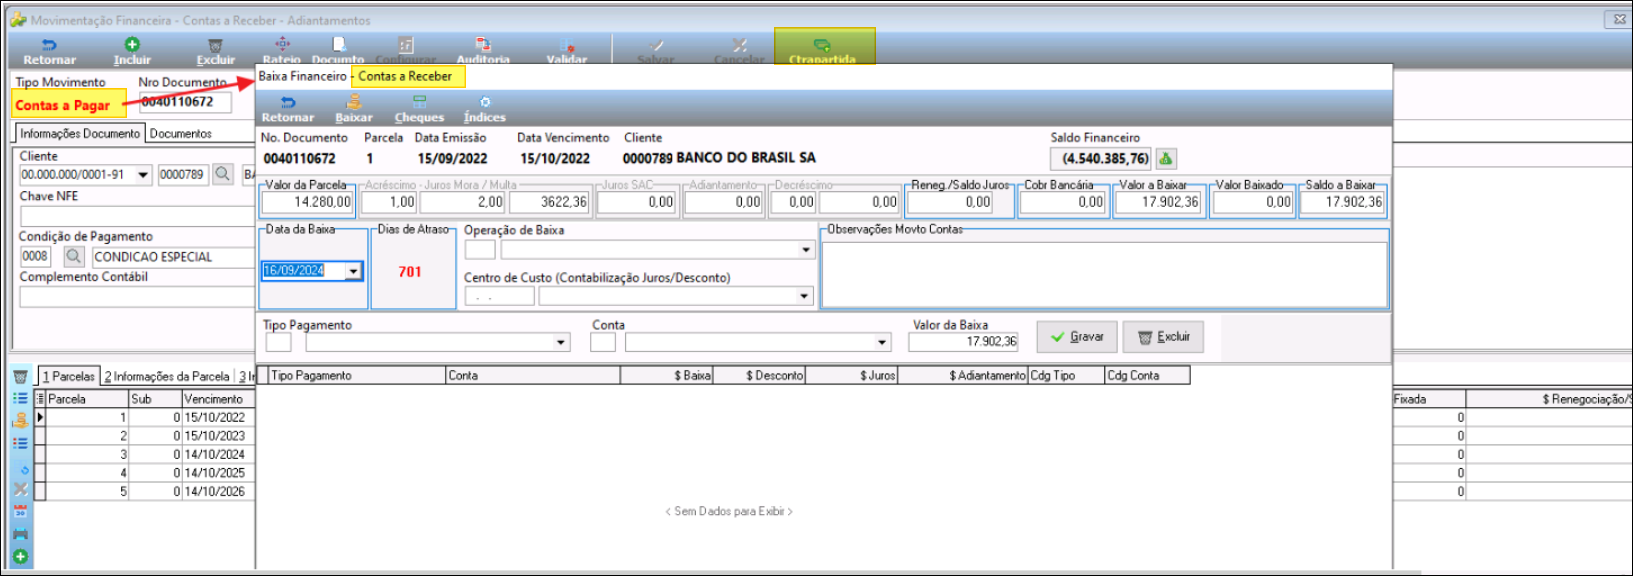Screen dimensions: 1633x576
Task: Click the refresh arrow icon in left sidebar
Action: [24, 469]
